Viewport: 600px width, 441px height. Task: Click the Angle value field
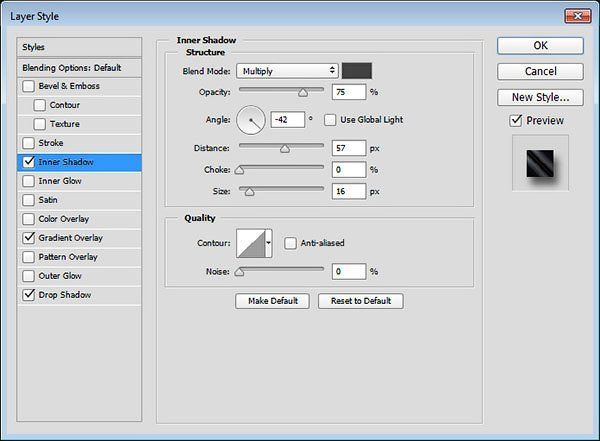click(x=288, y=120)
